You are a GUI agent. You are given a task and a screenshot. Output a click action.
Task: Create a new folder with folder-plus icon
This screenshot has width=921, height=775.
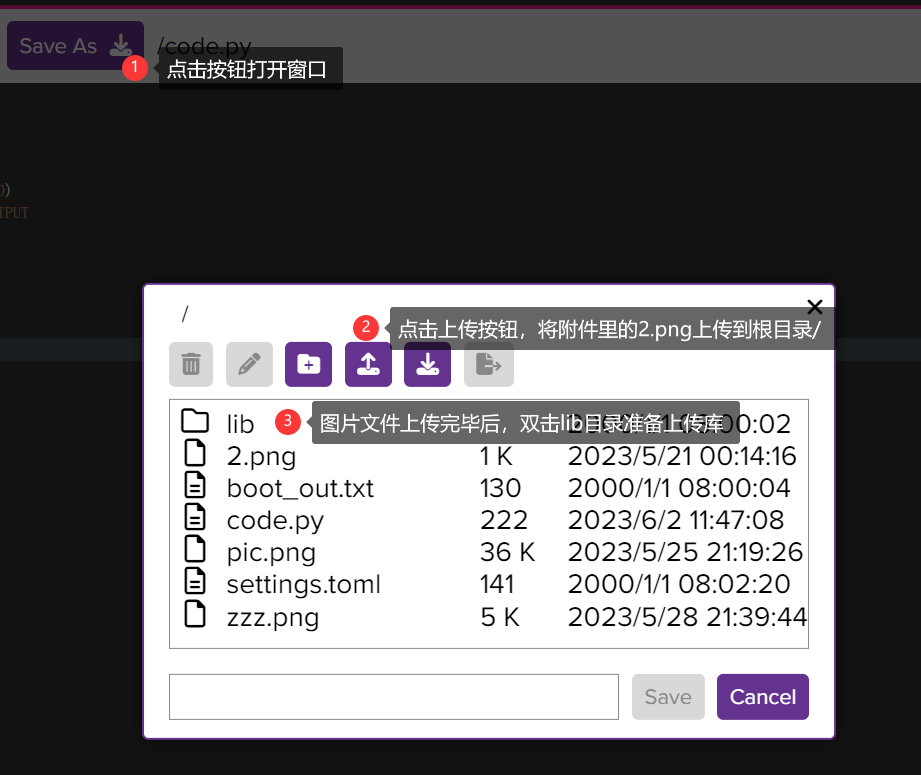[308, 364]
